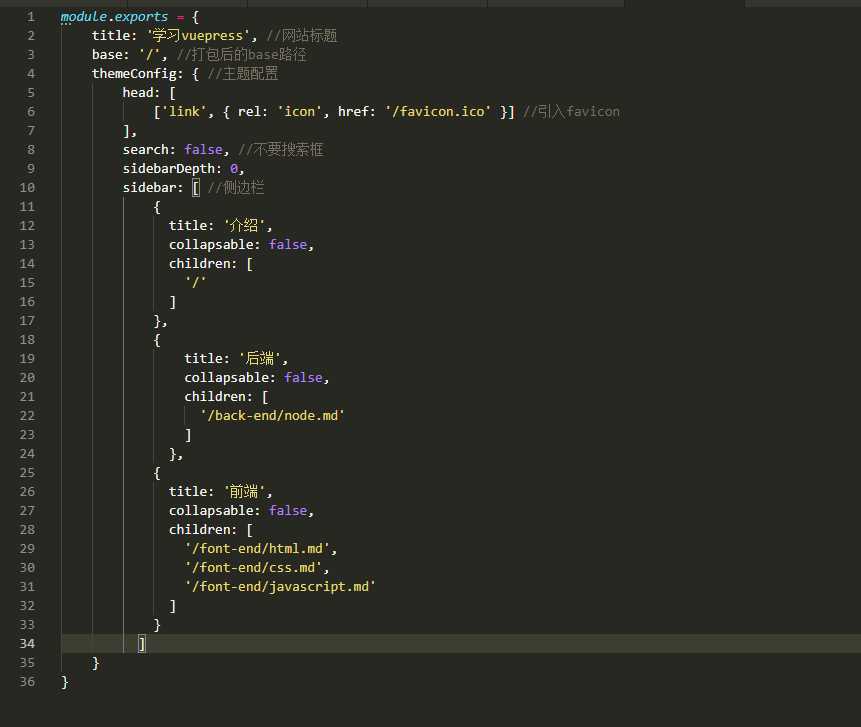Click the '学习vuepress' title string
This screenshot has height=727, width=861.
click(x=198, y=36)
